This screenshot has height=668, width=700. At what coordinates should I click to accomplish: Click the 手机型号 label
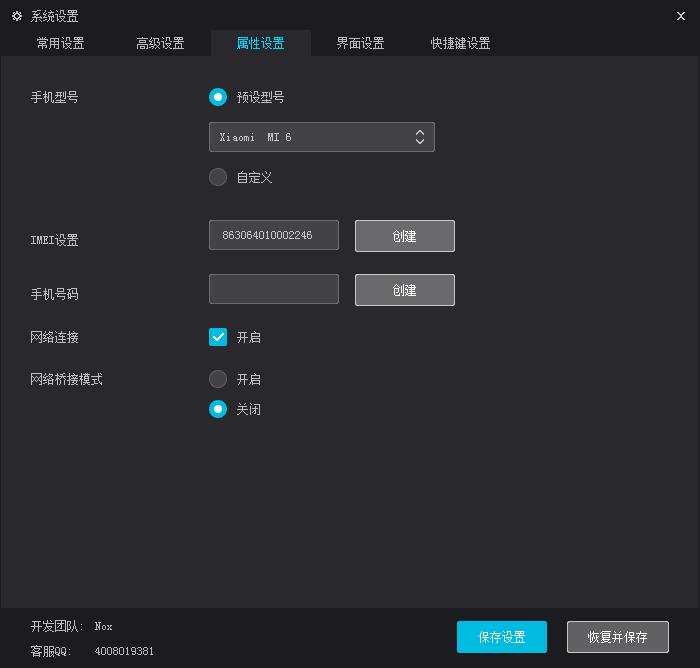(54, 97)
